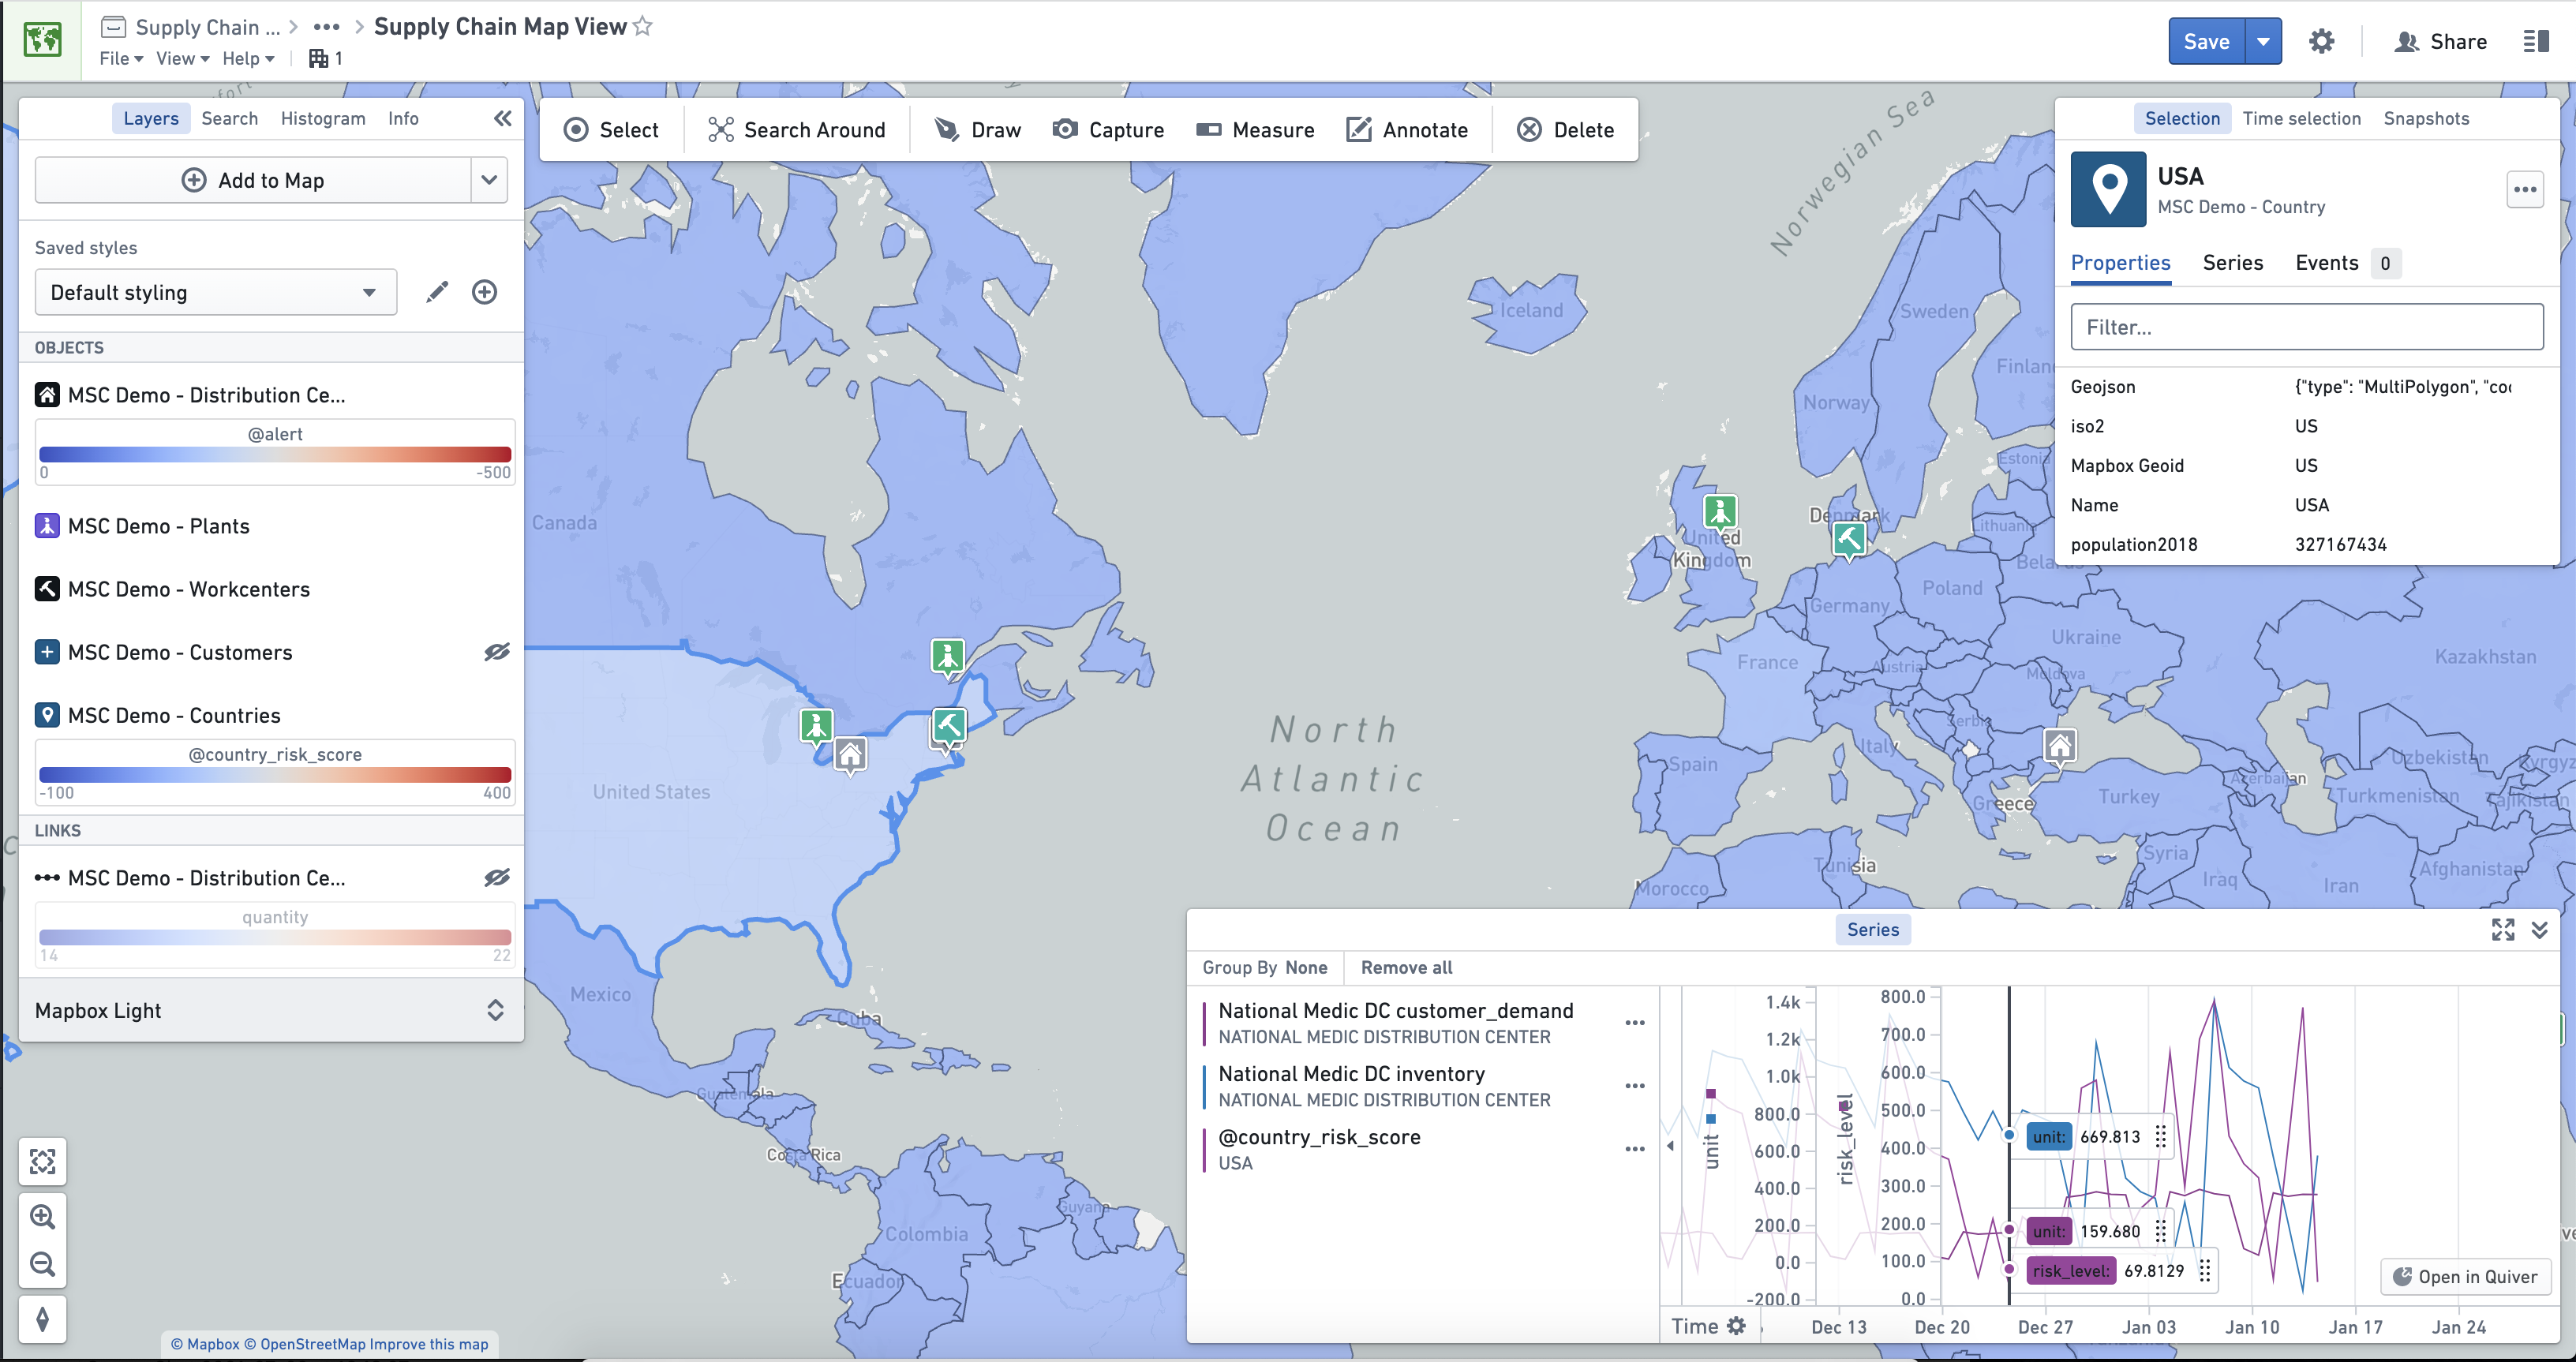
Task: Click Remove all in Series panel
Action: pyautogui.click(x=1406, y=967)
